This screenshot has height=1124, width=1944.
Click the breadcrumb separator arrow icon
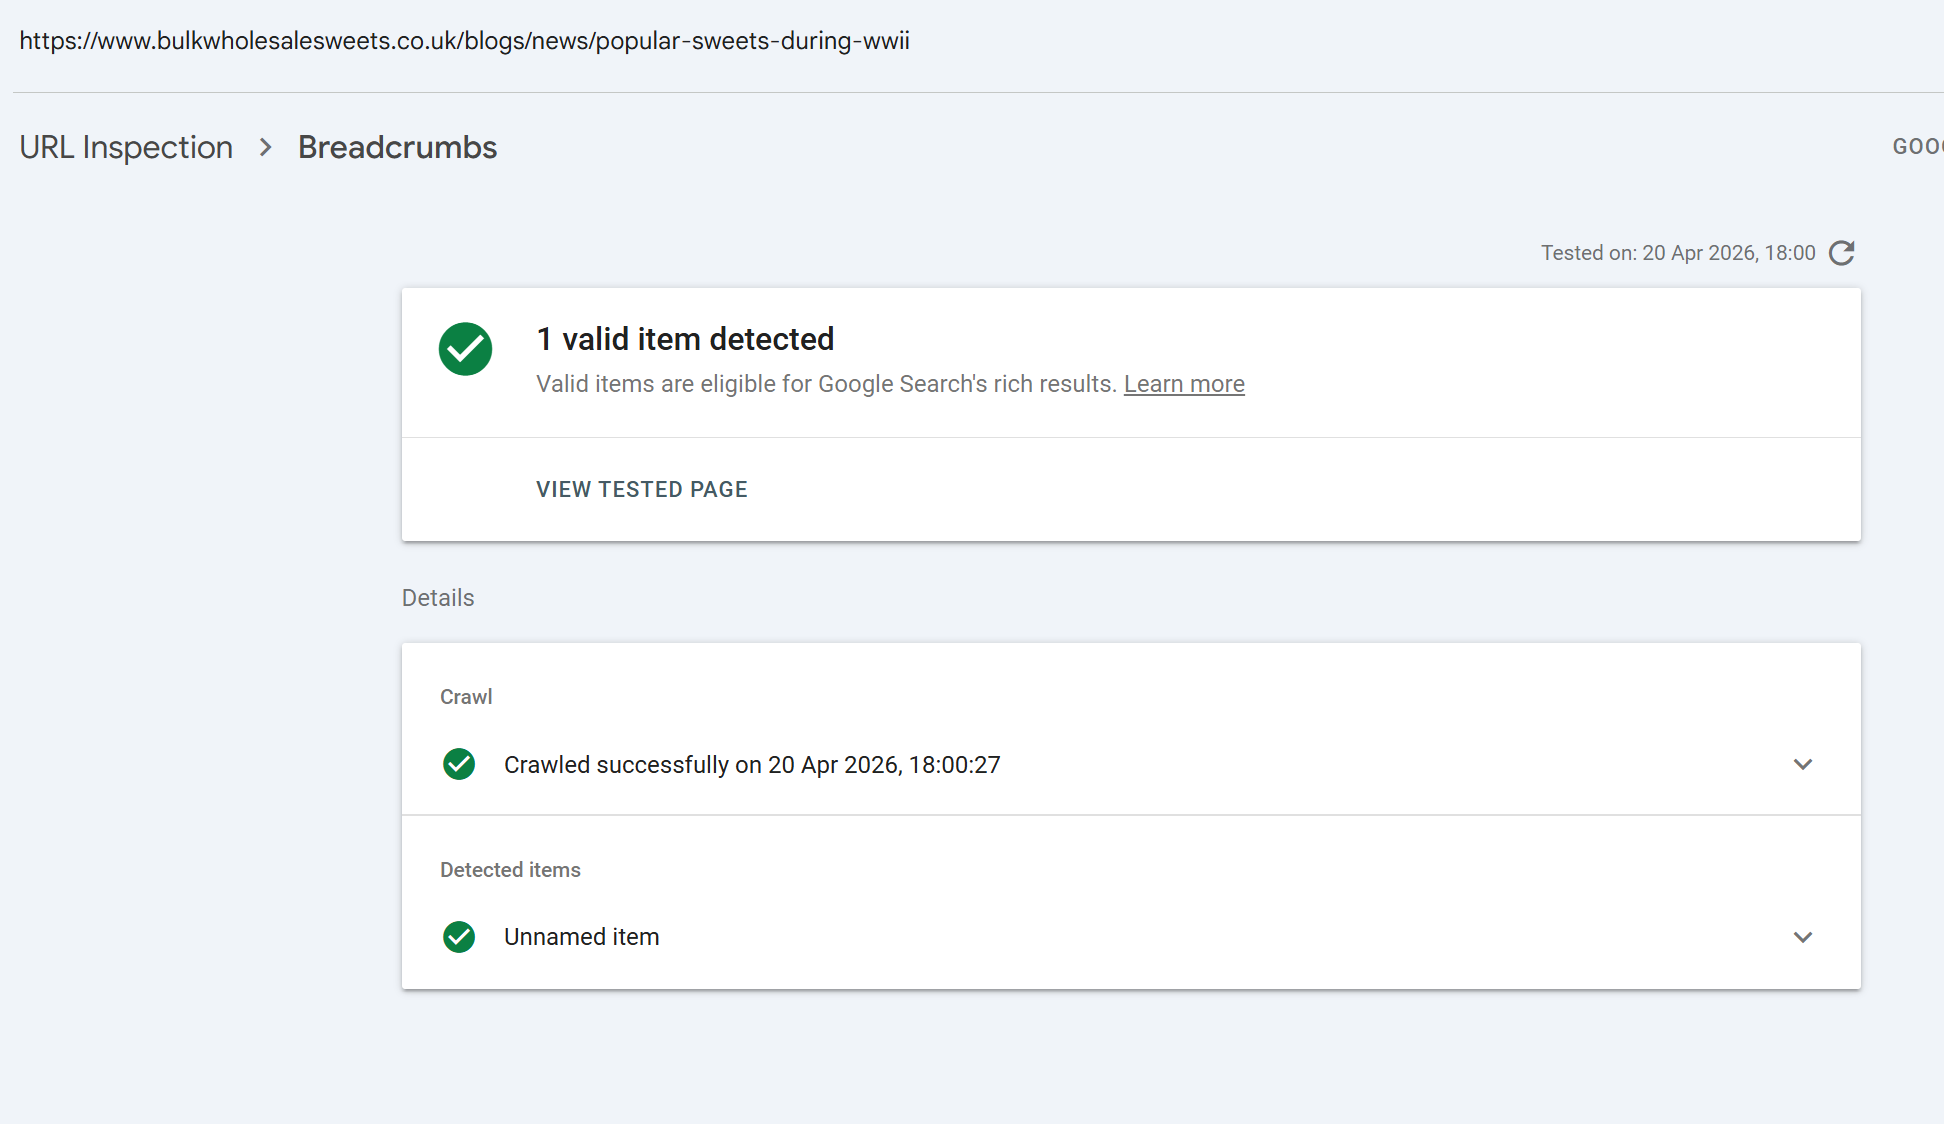click(265, 148)
